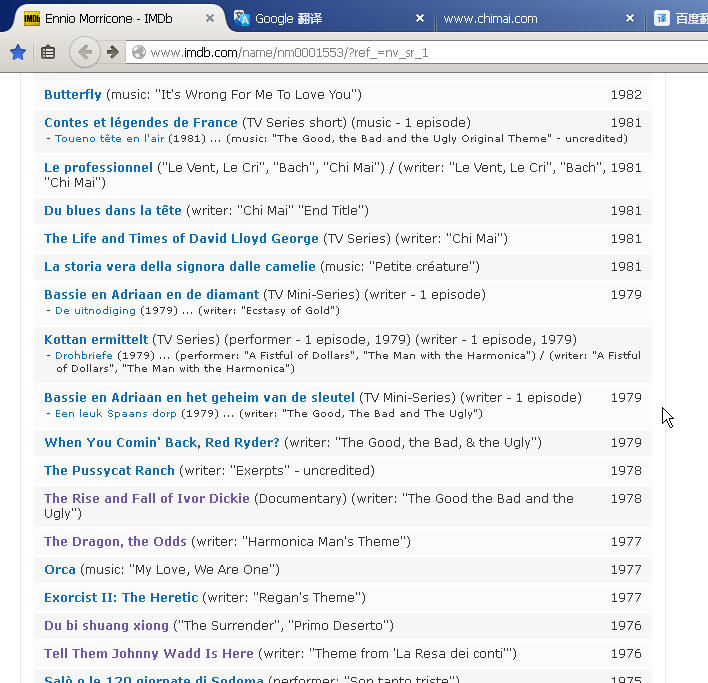Open The Life and Times of David Lloyd George
This screenshot has width=708, height=683.
182,239
